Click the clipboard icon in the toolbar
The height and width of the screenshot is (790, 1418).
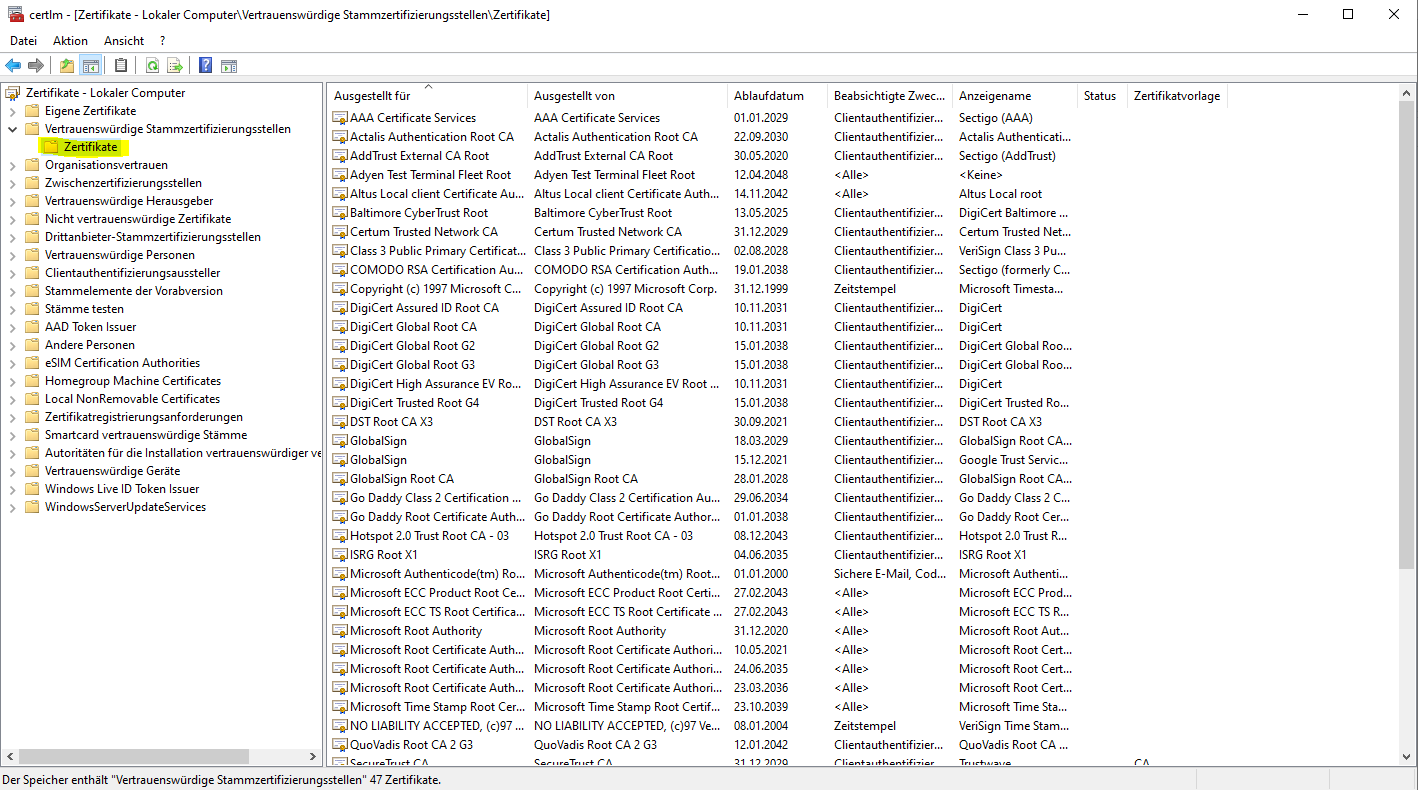click(x=121, y=66)
